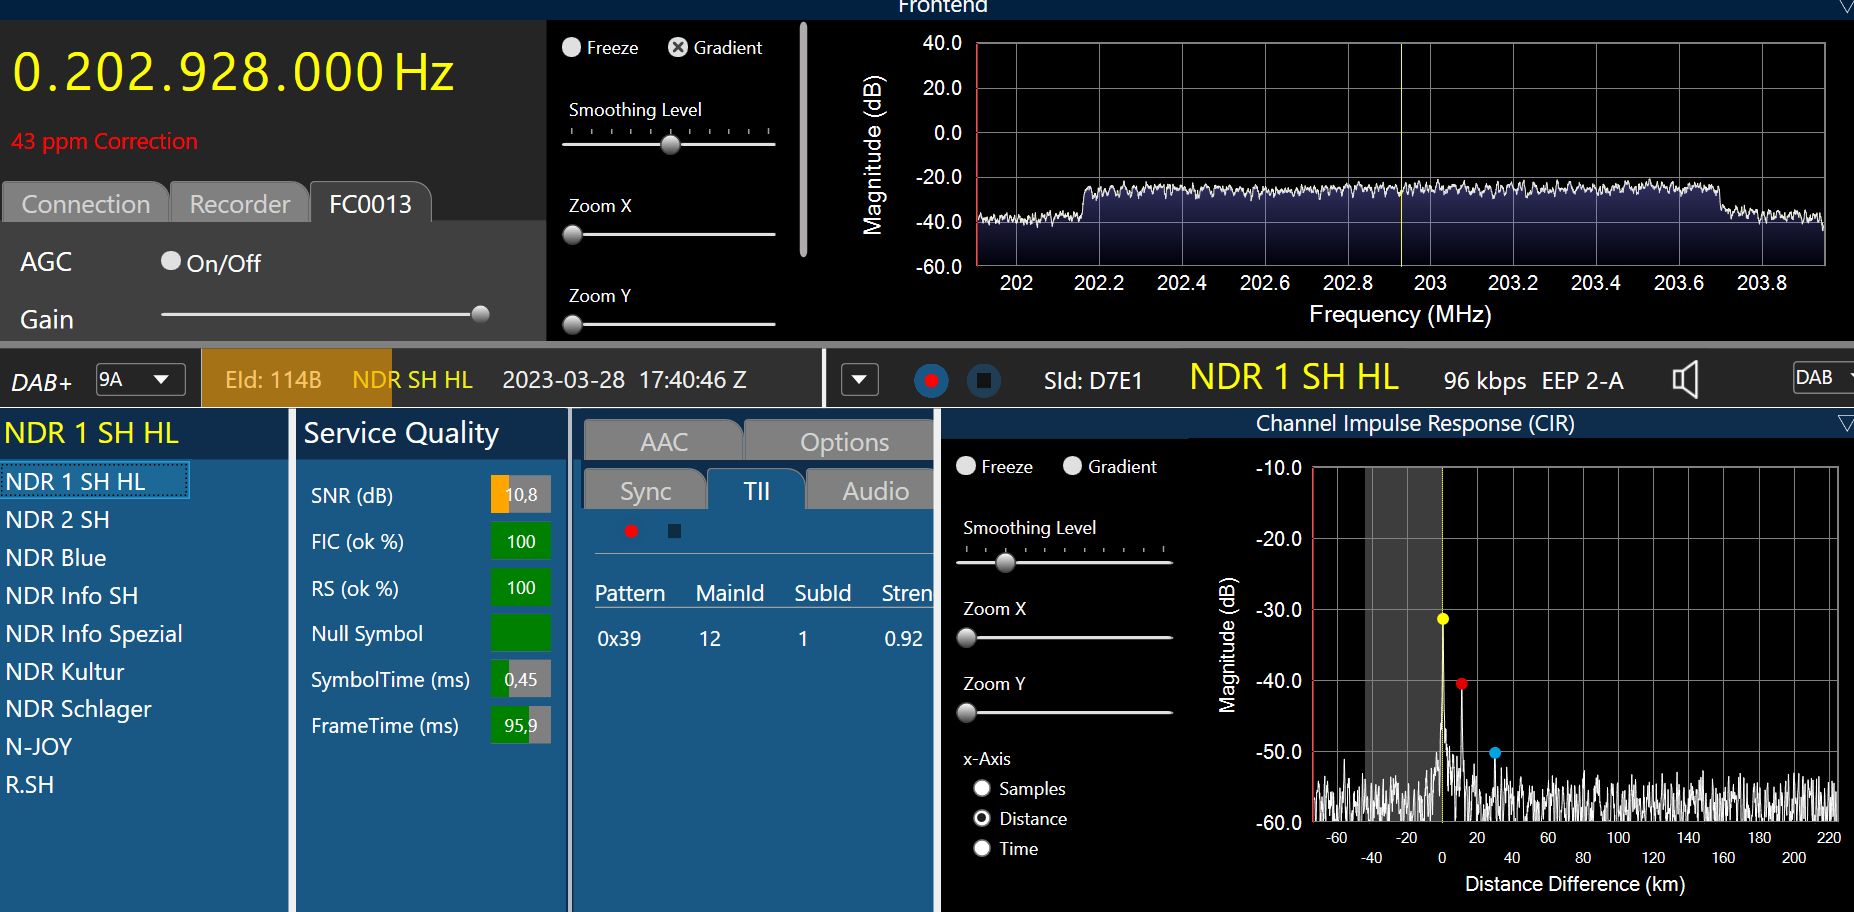Click the stop recording square button

coord(984,381)
